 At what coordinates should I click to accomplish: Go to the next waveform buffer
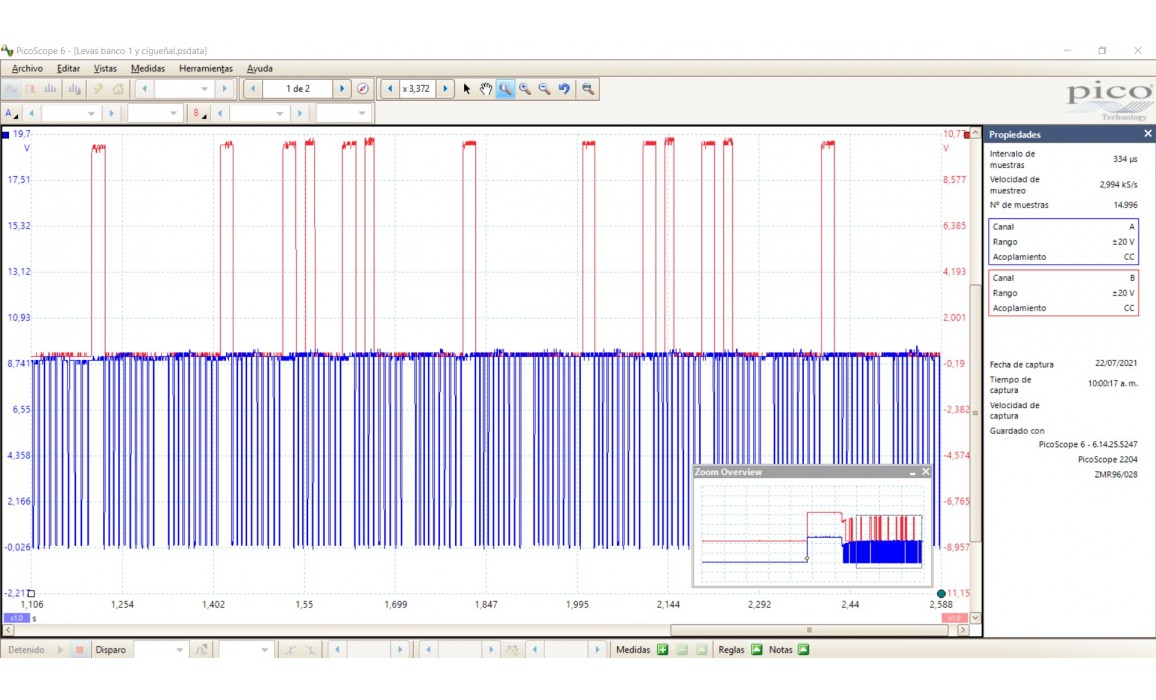pyautogui.click(x=342, y=89)
